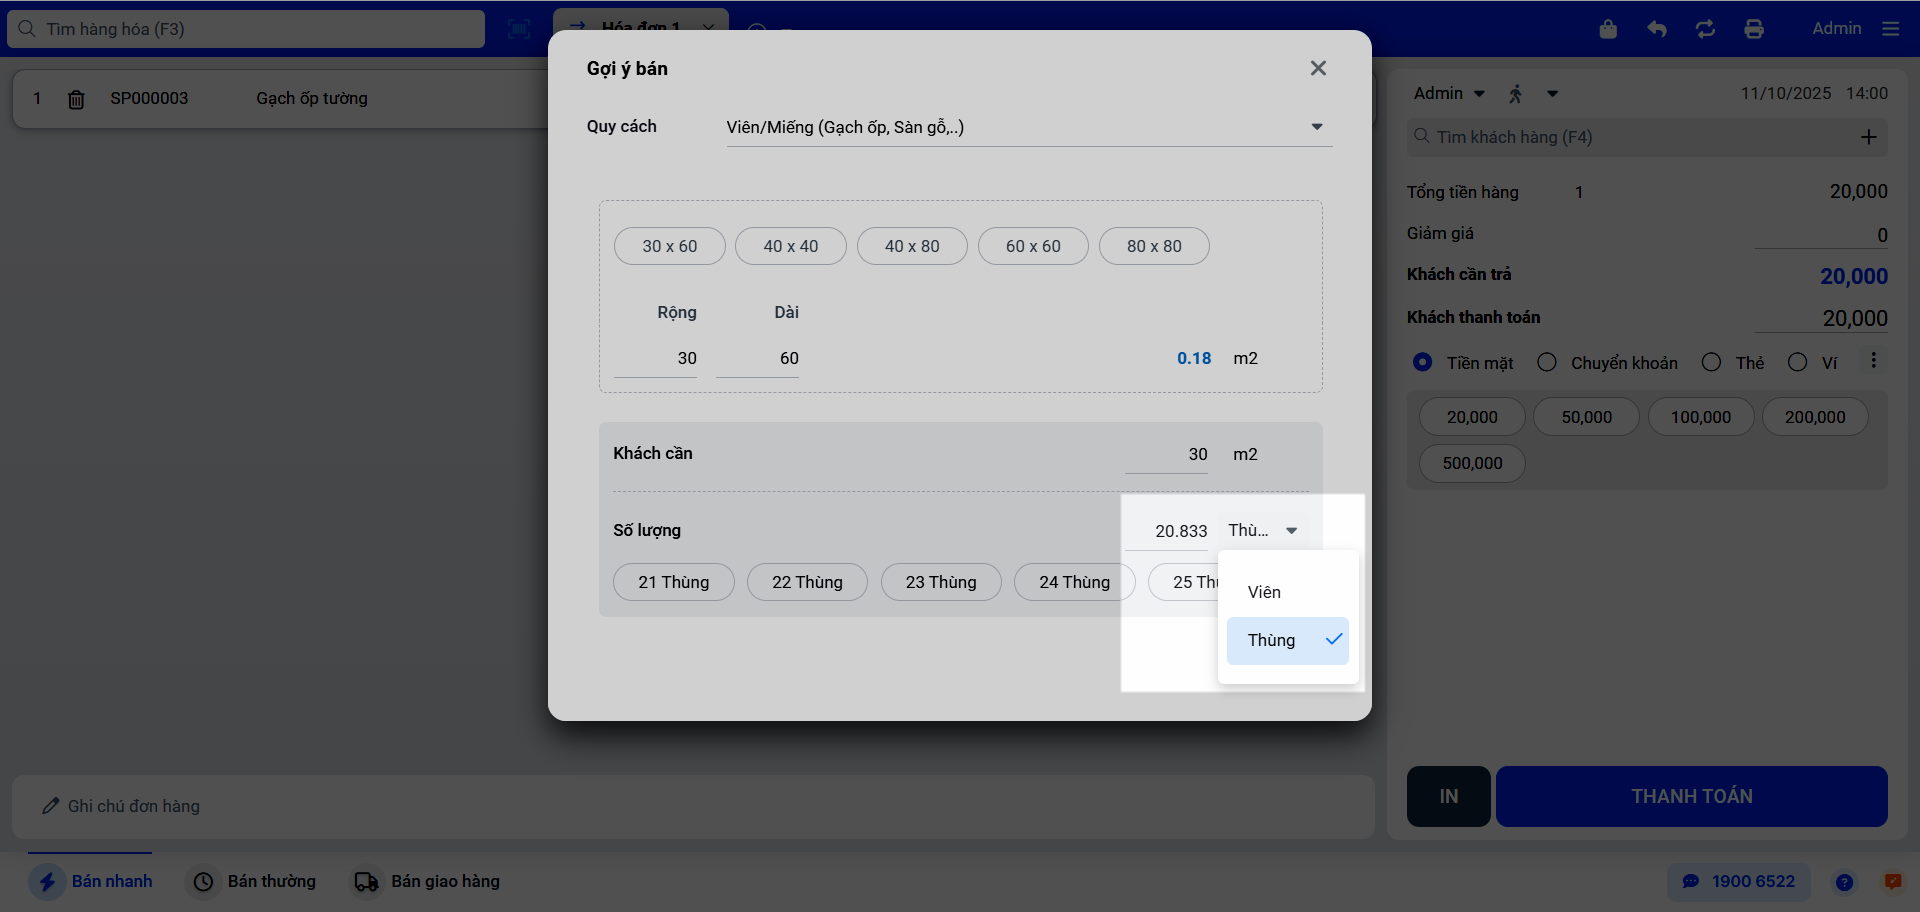1920x912 pixels.
Task: Click the 22 Thùng quantity suggestion
Action: click(807, 582)
